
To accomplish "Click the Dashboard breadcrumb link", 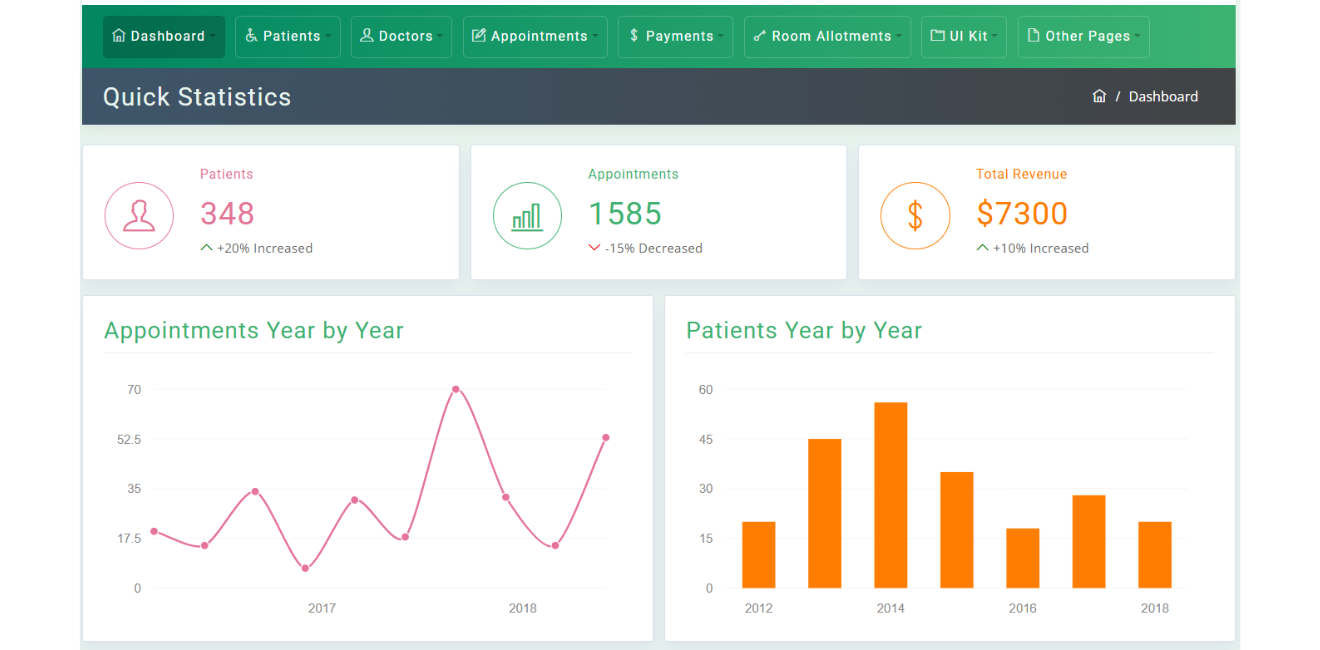I will click(x=1163, y=95).
